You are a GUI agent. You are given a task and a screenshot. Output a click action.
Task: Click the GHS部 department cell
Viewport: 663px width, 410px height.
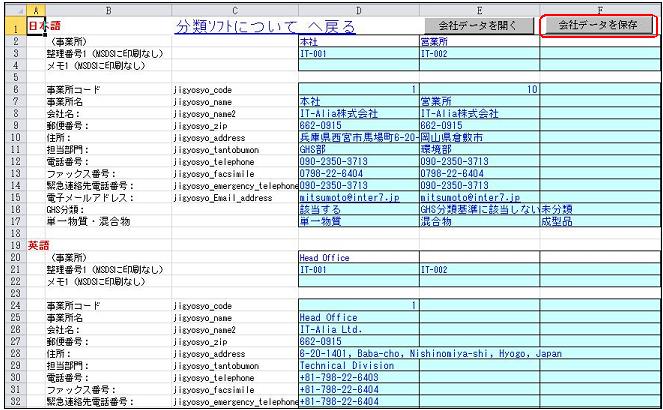click(359, 150)
